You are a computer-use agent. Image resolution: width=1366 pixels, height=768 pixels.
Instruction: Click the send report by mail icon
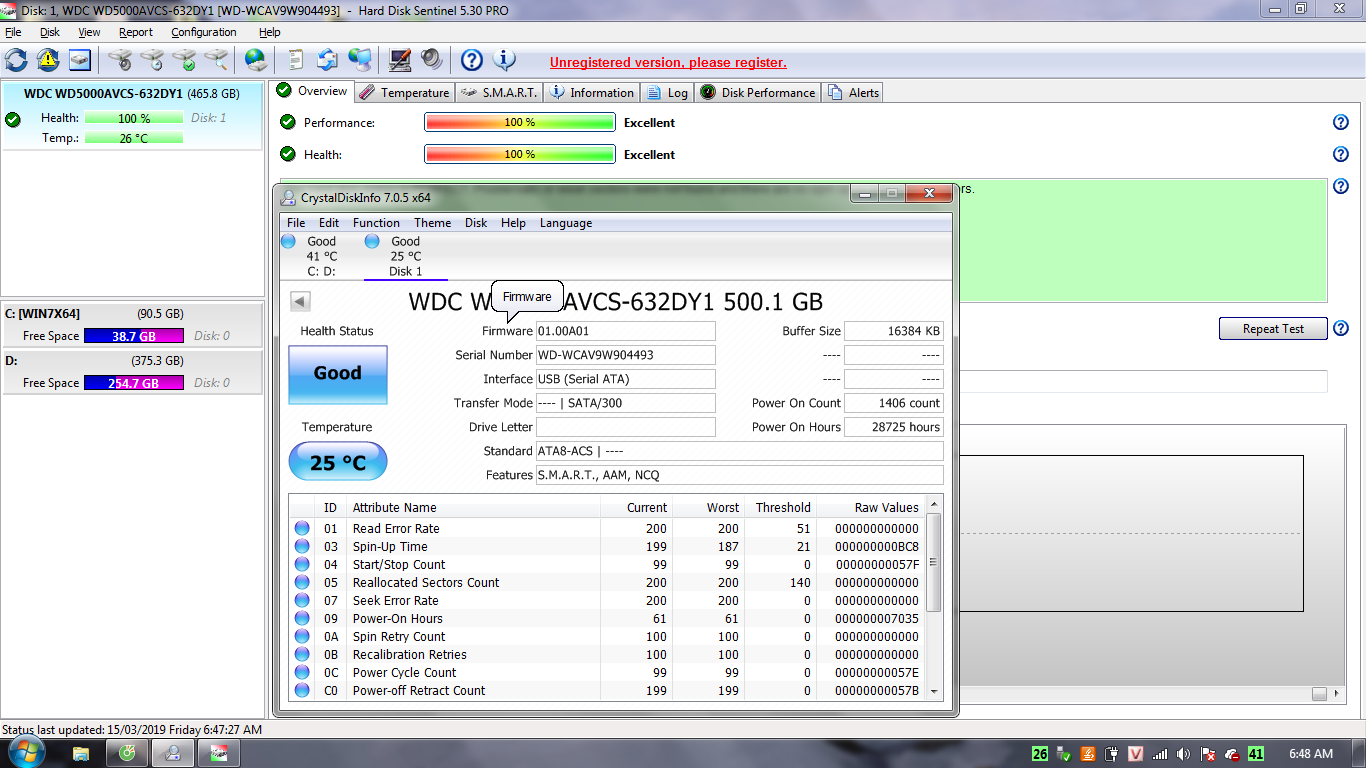(x=327, y=60)
